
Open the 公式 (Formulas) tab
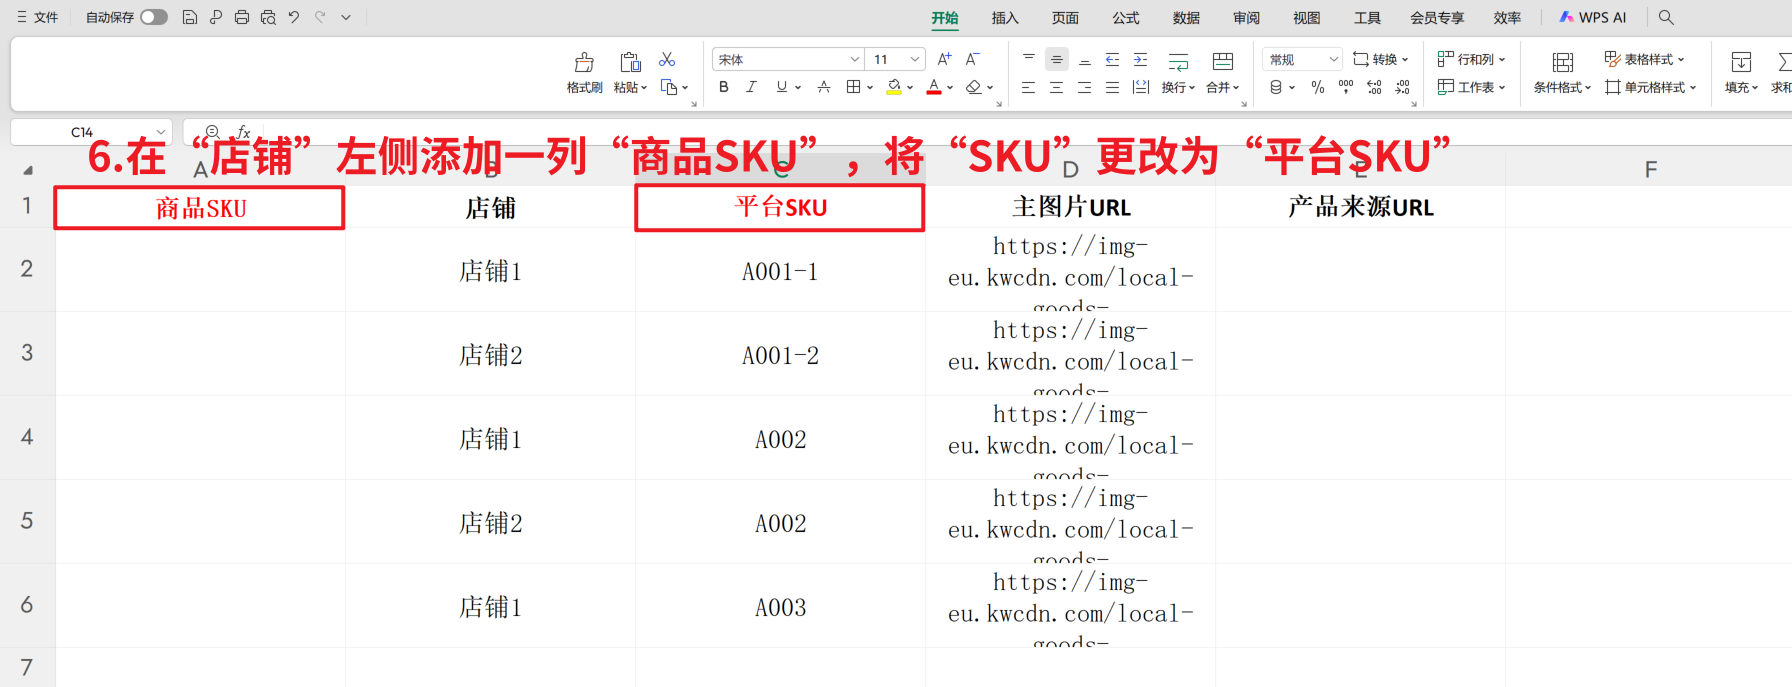[x=1126, y=18]
